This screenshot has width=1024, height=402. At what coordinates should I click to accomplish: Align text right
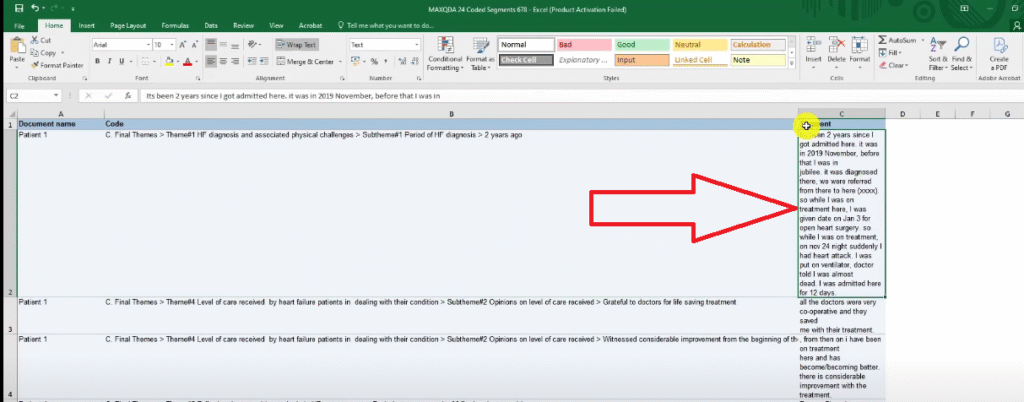[234, 61]
